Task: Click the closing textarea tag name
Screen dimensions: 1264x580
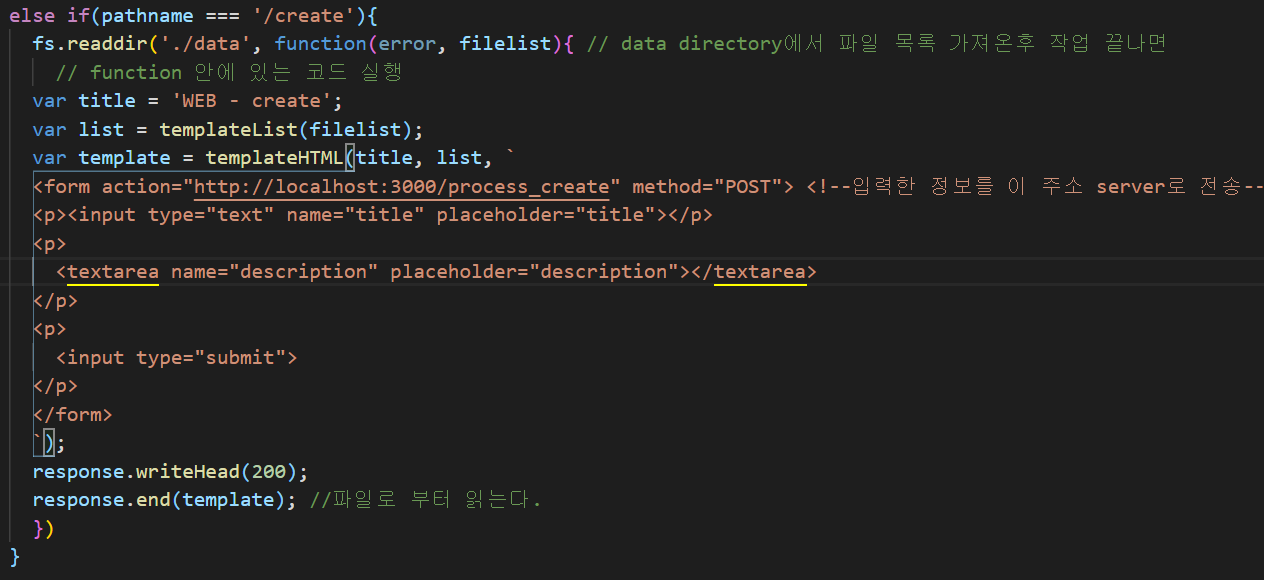Action: 760,271
